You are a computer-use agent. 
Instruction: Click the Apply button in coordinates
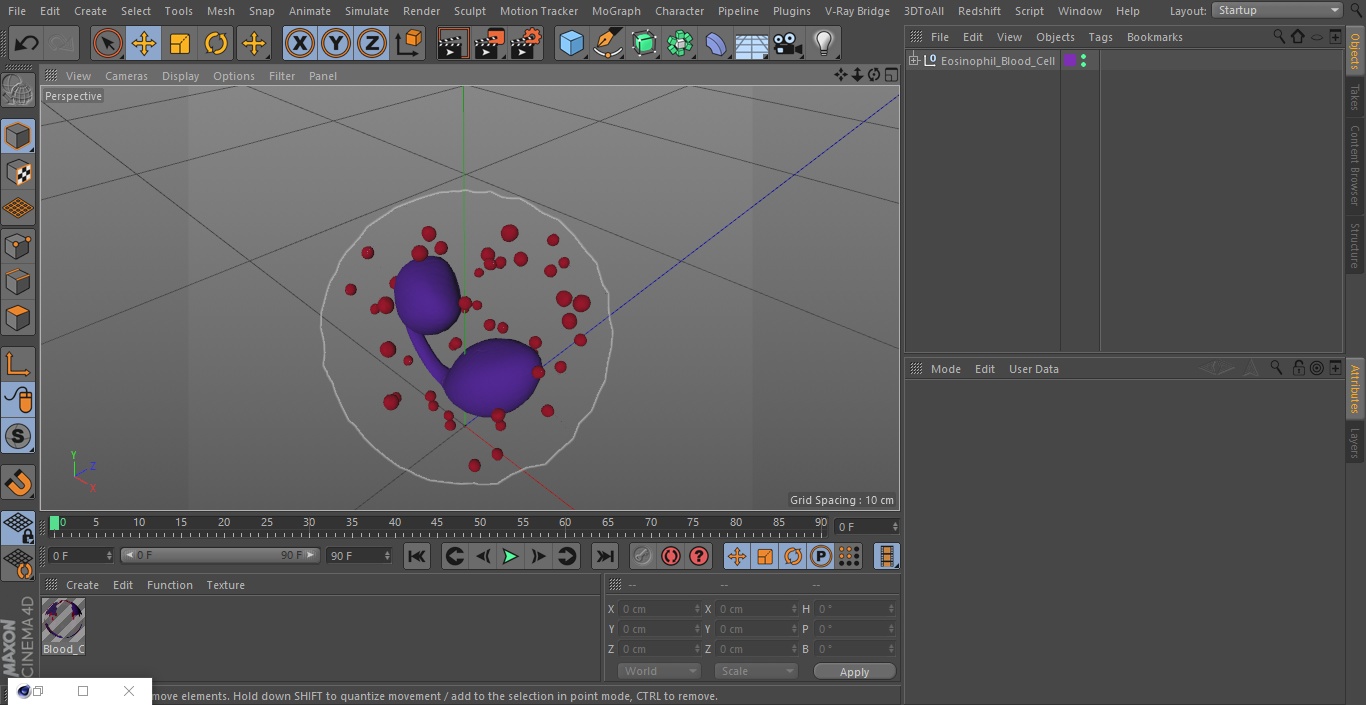point(854,671)
